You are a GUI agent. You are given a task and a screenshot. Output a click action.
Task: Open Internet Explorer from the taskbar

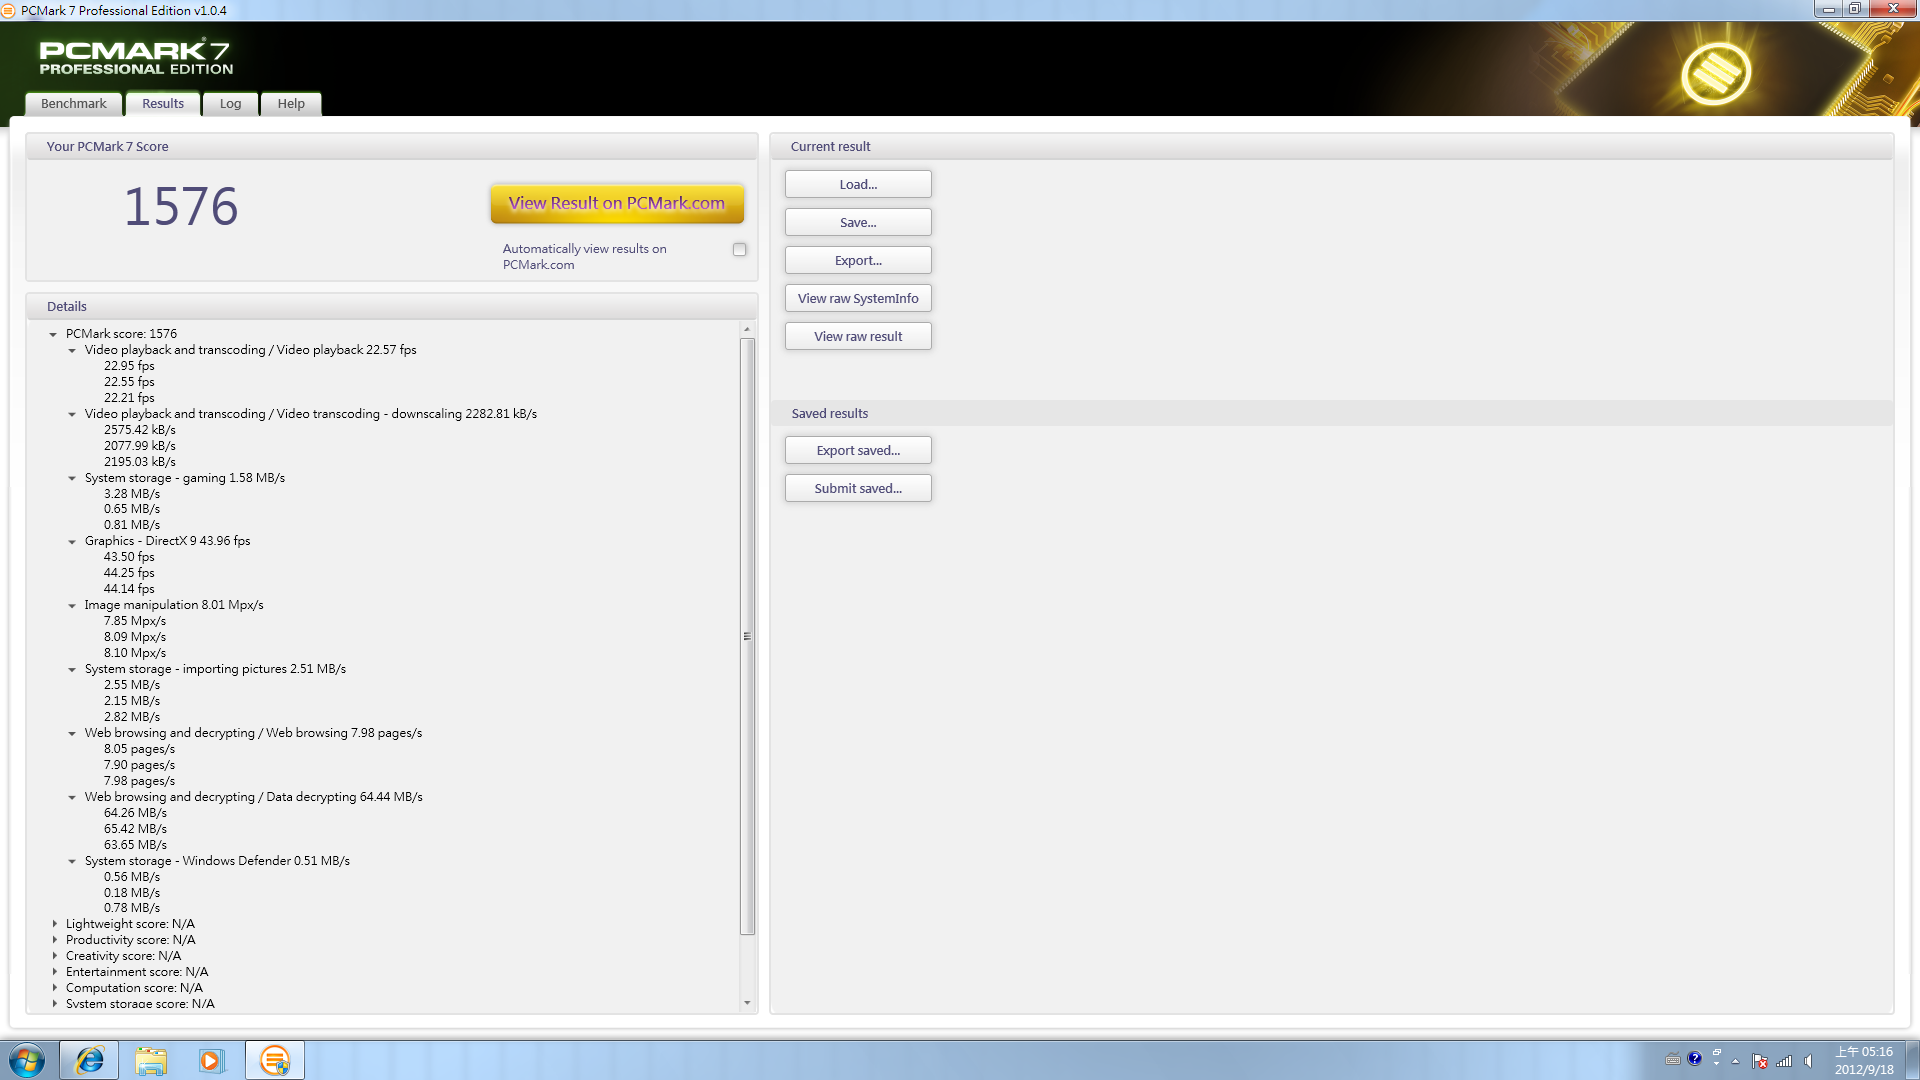[x=89, y=1060]
